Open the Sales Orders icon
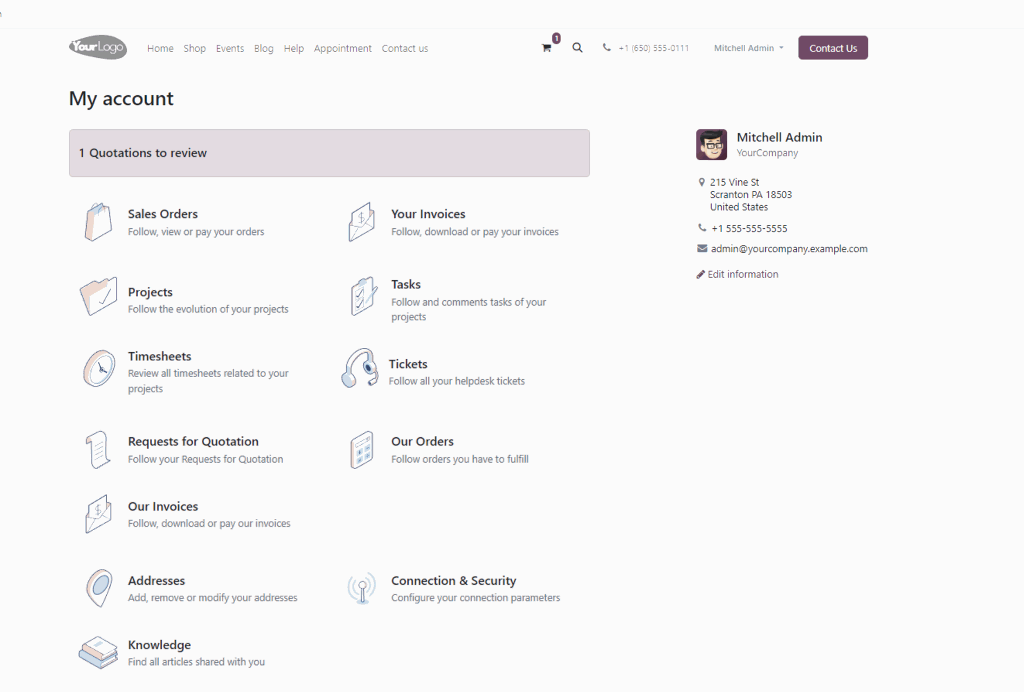This screenshot has height=692, width=1024. click(97, 220)
